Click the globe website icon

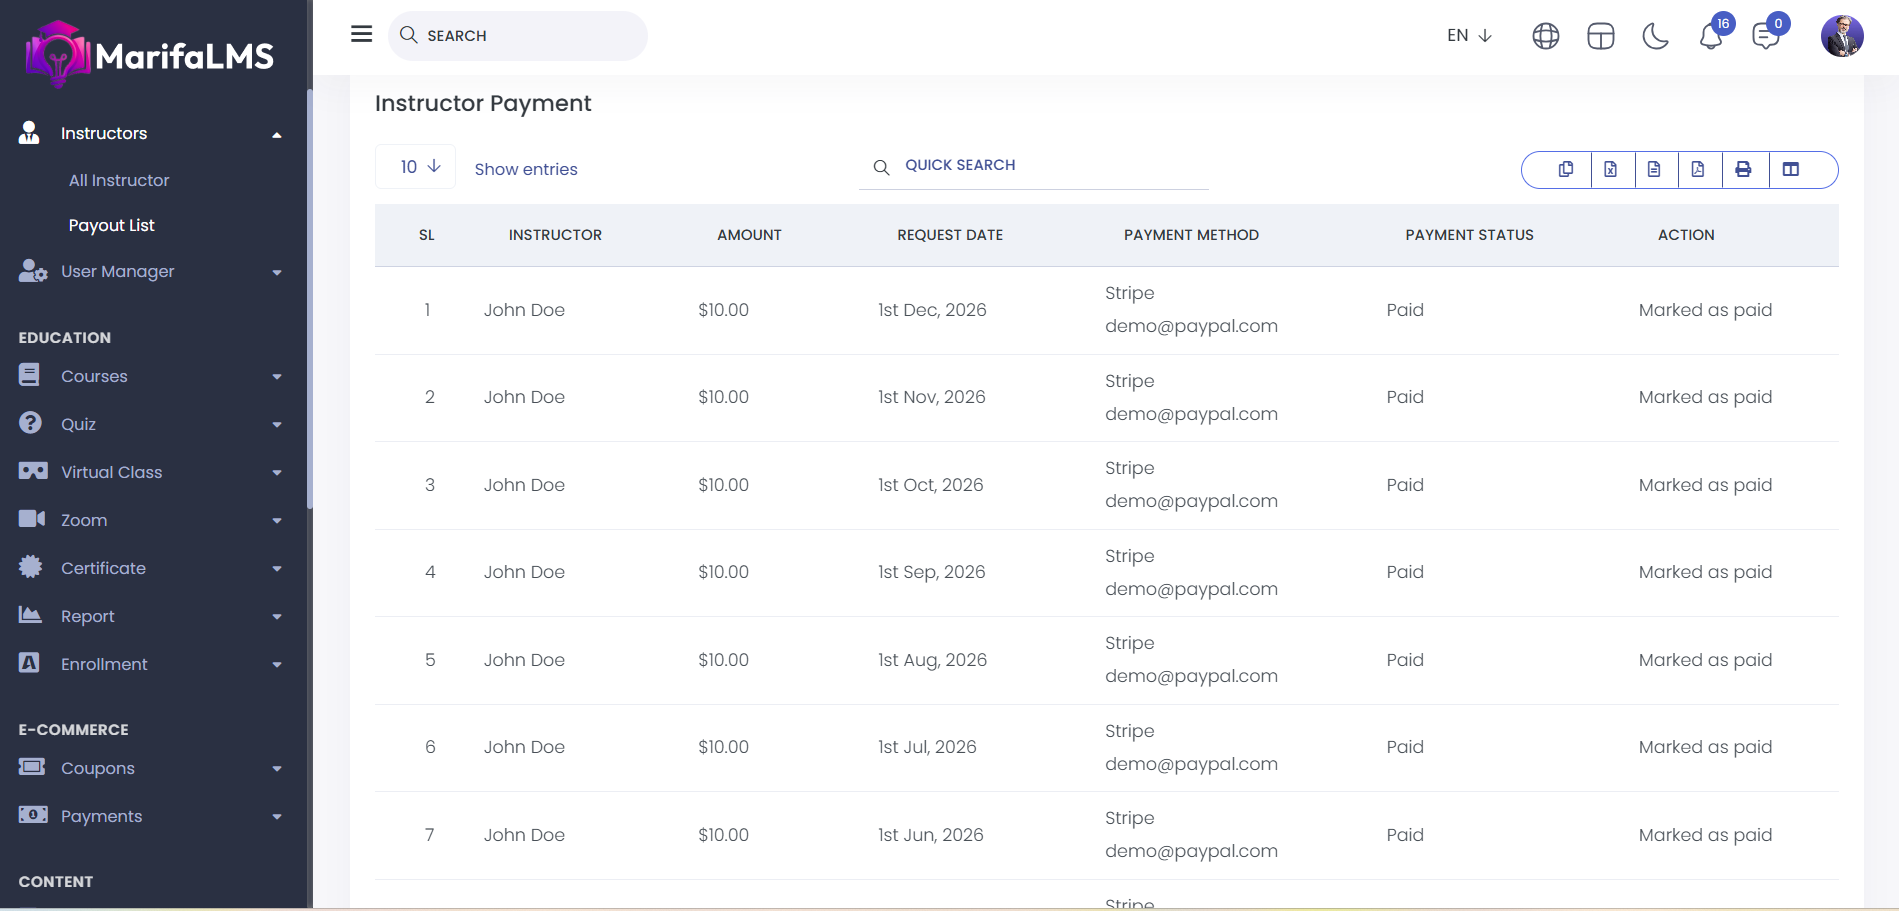tap(1545, 37)
